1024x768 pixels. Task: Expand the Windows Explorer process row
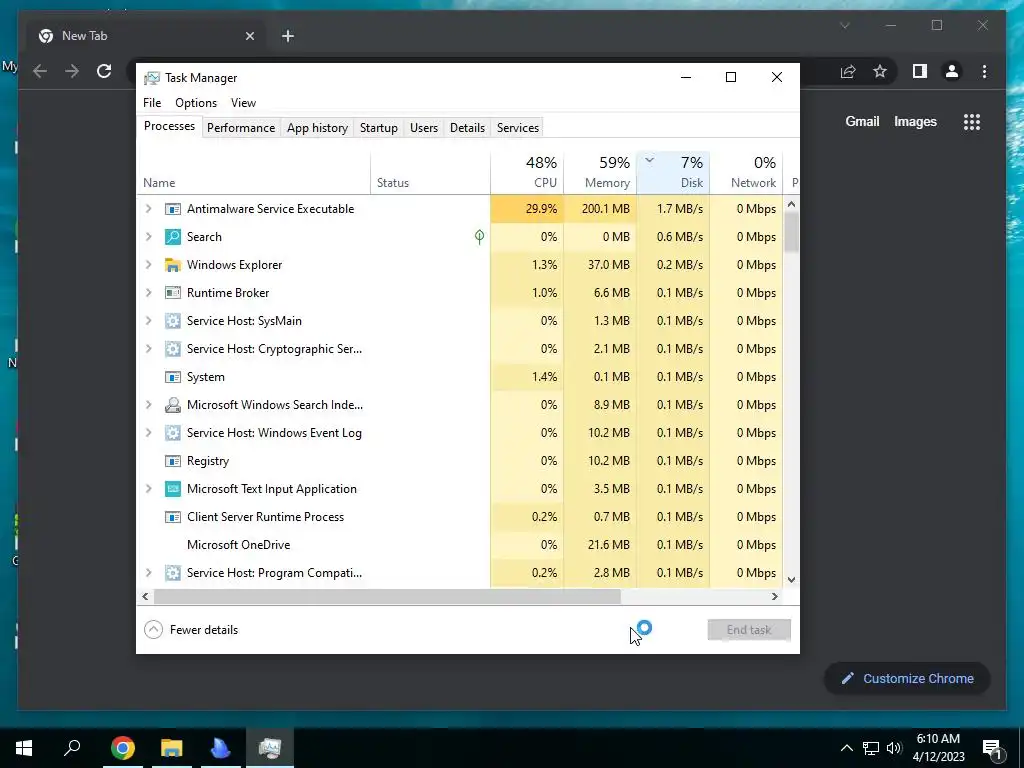click(x=149, y=265)
